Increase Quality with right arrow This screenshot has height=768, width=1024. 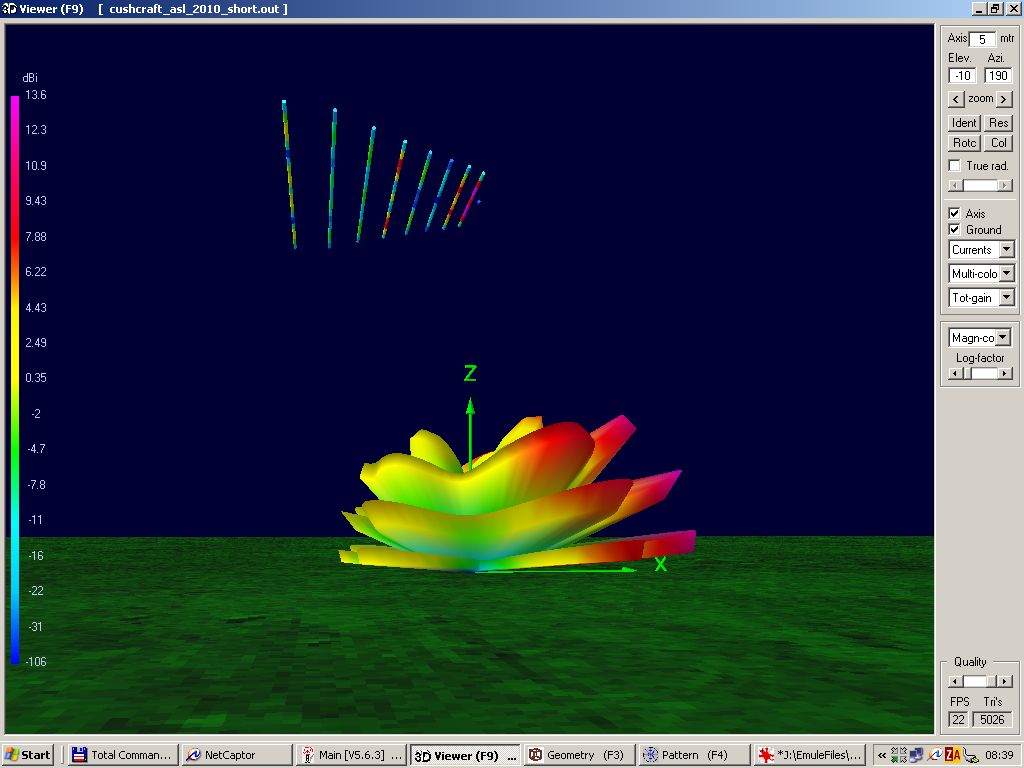[x=1006, y=682]
